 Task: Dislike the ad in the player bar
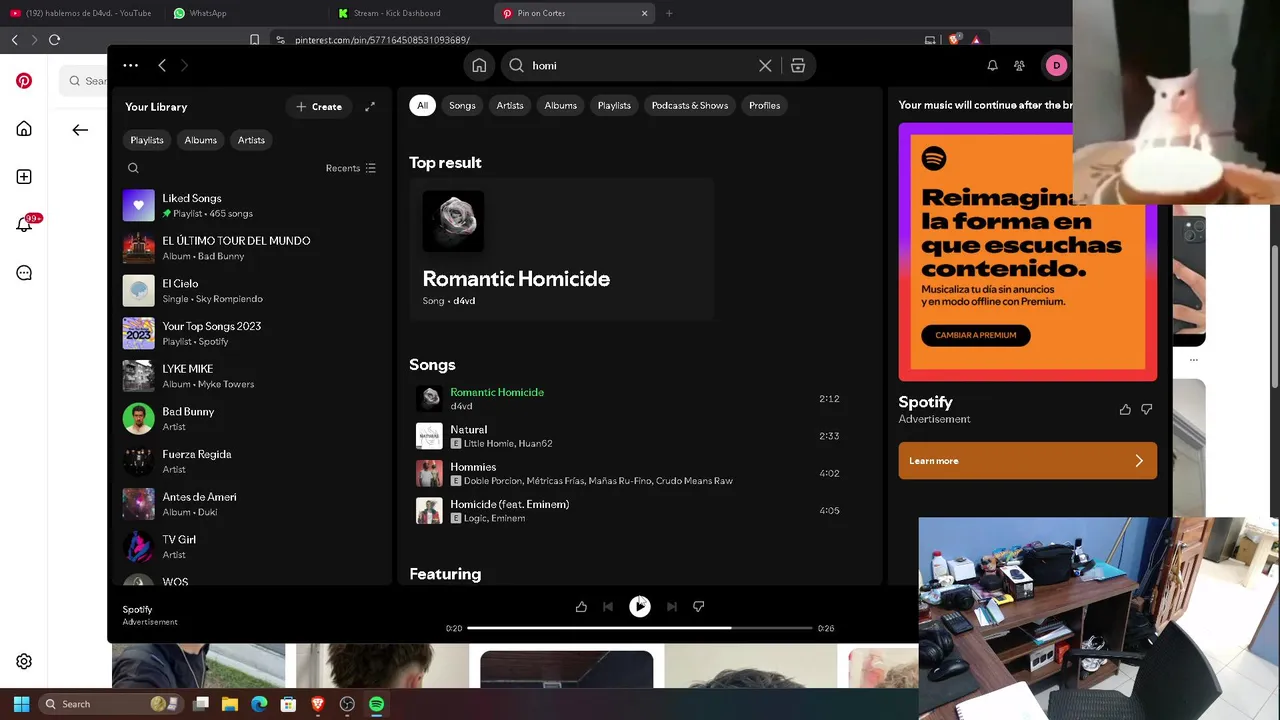click(x=699, y=606)
